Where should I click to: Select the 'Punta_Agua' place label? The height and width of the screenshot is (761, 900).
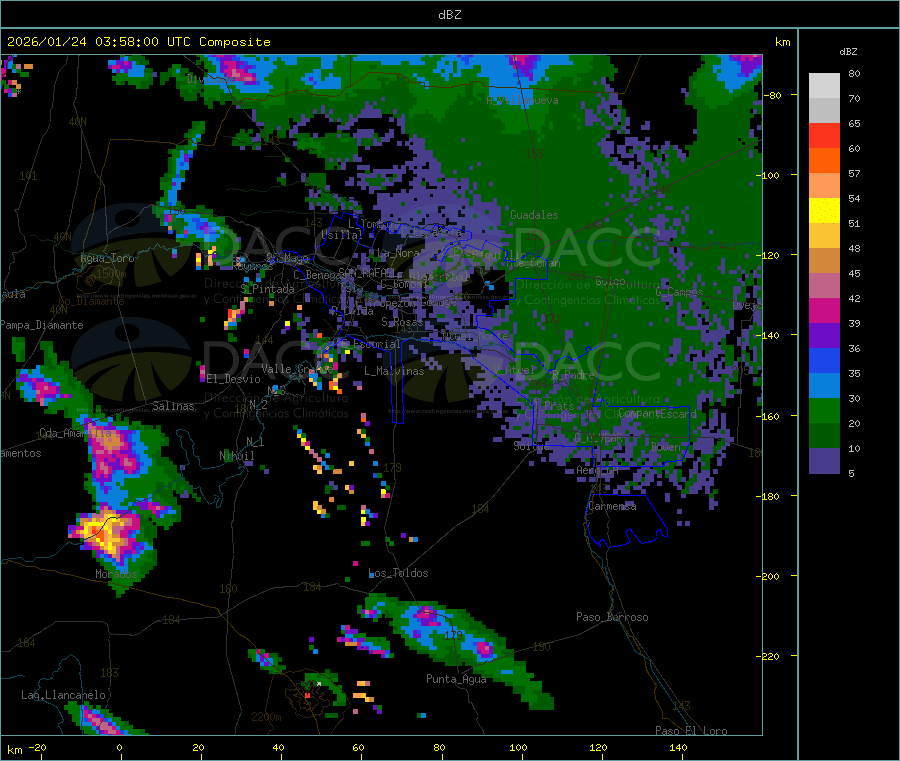(456, 679)
